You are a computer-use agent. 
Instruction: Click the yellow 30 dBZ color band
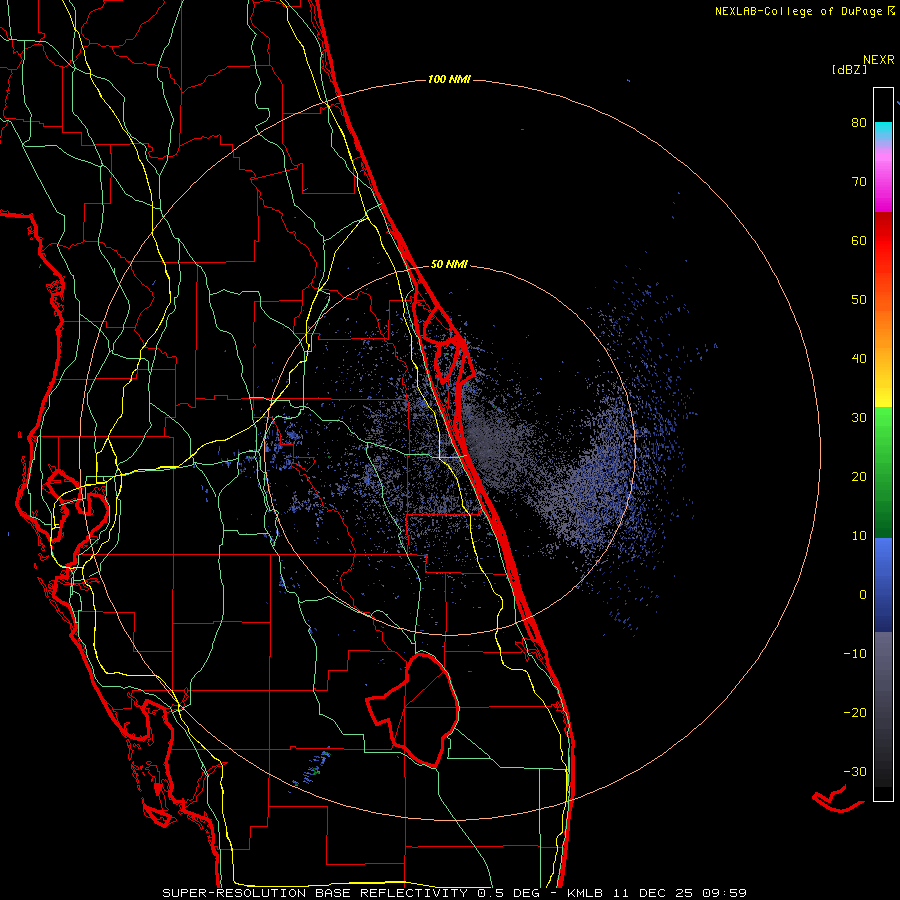883,399
